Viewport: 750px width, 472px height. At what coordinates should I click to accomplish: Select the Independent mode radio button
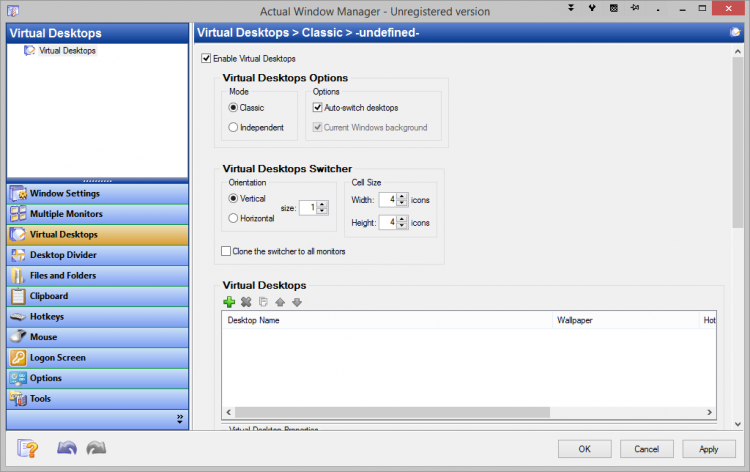[x=233, y=127]
